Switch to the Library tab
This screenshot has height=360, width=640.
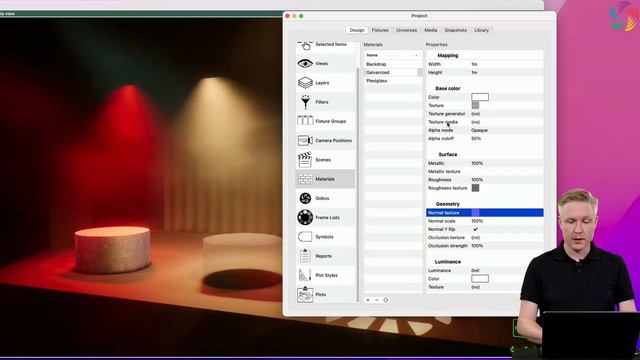(482, 30)
